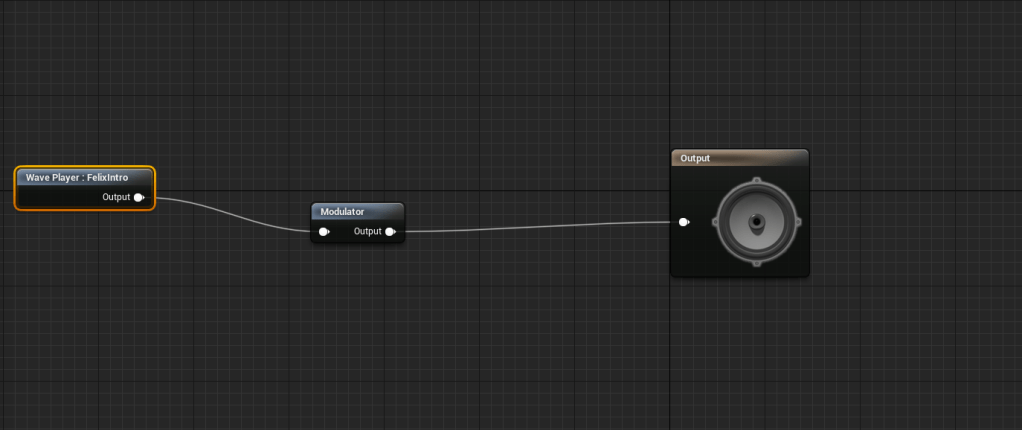Select the Output node by its title bar
The width and height of the screenshot is (1022, 430).
(739, 158)
